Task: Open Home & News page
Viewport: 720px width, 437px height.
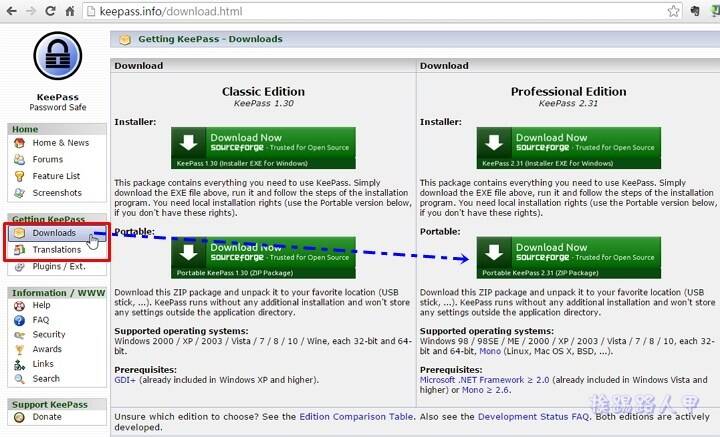Action: [x=61, y=143]
